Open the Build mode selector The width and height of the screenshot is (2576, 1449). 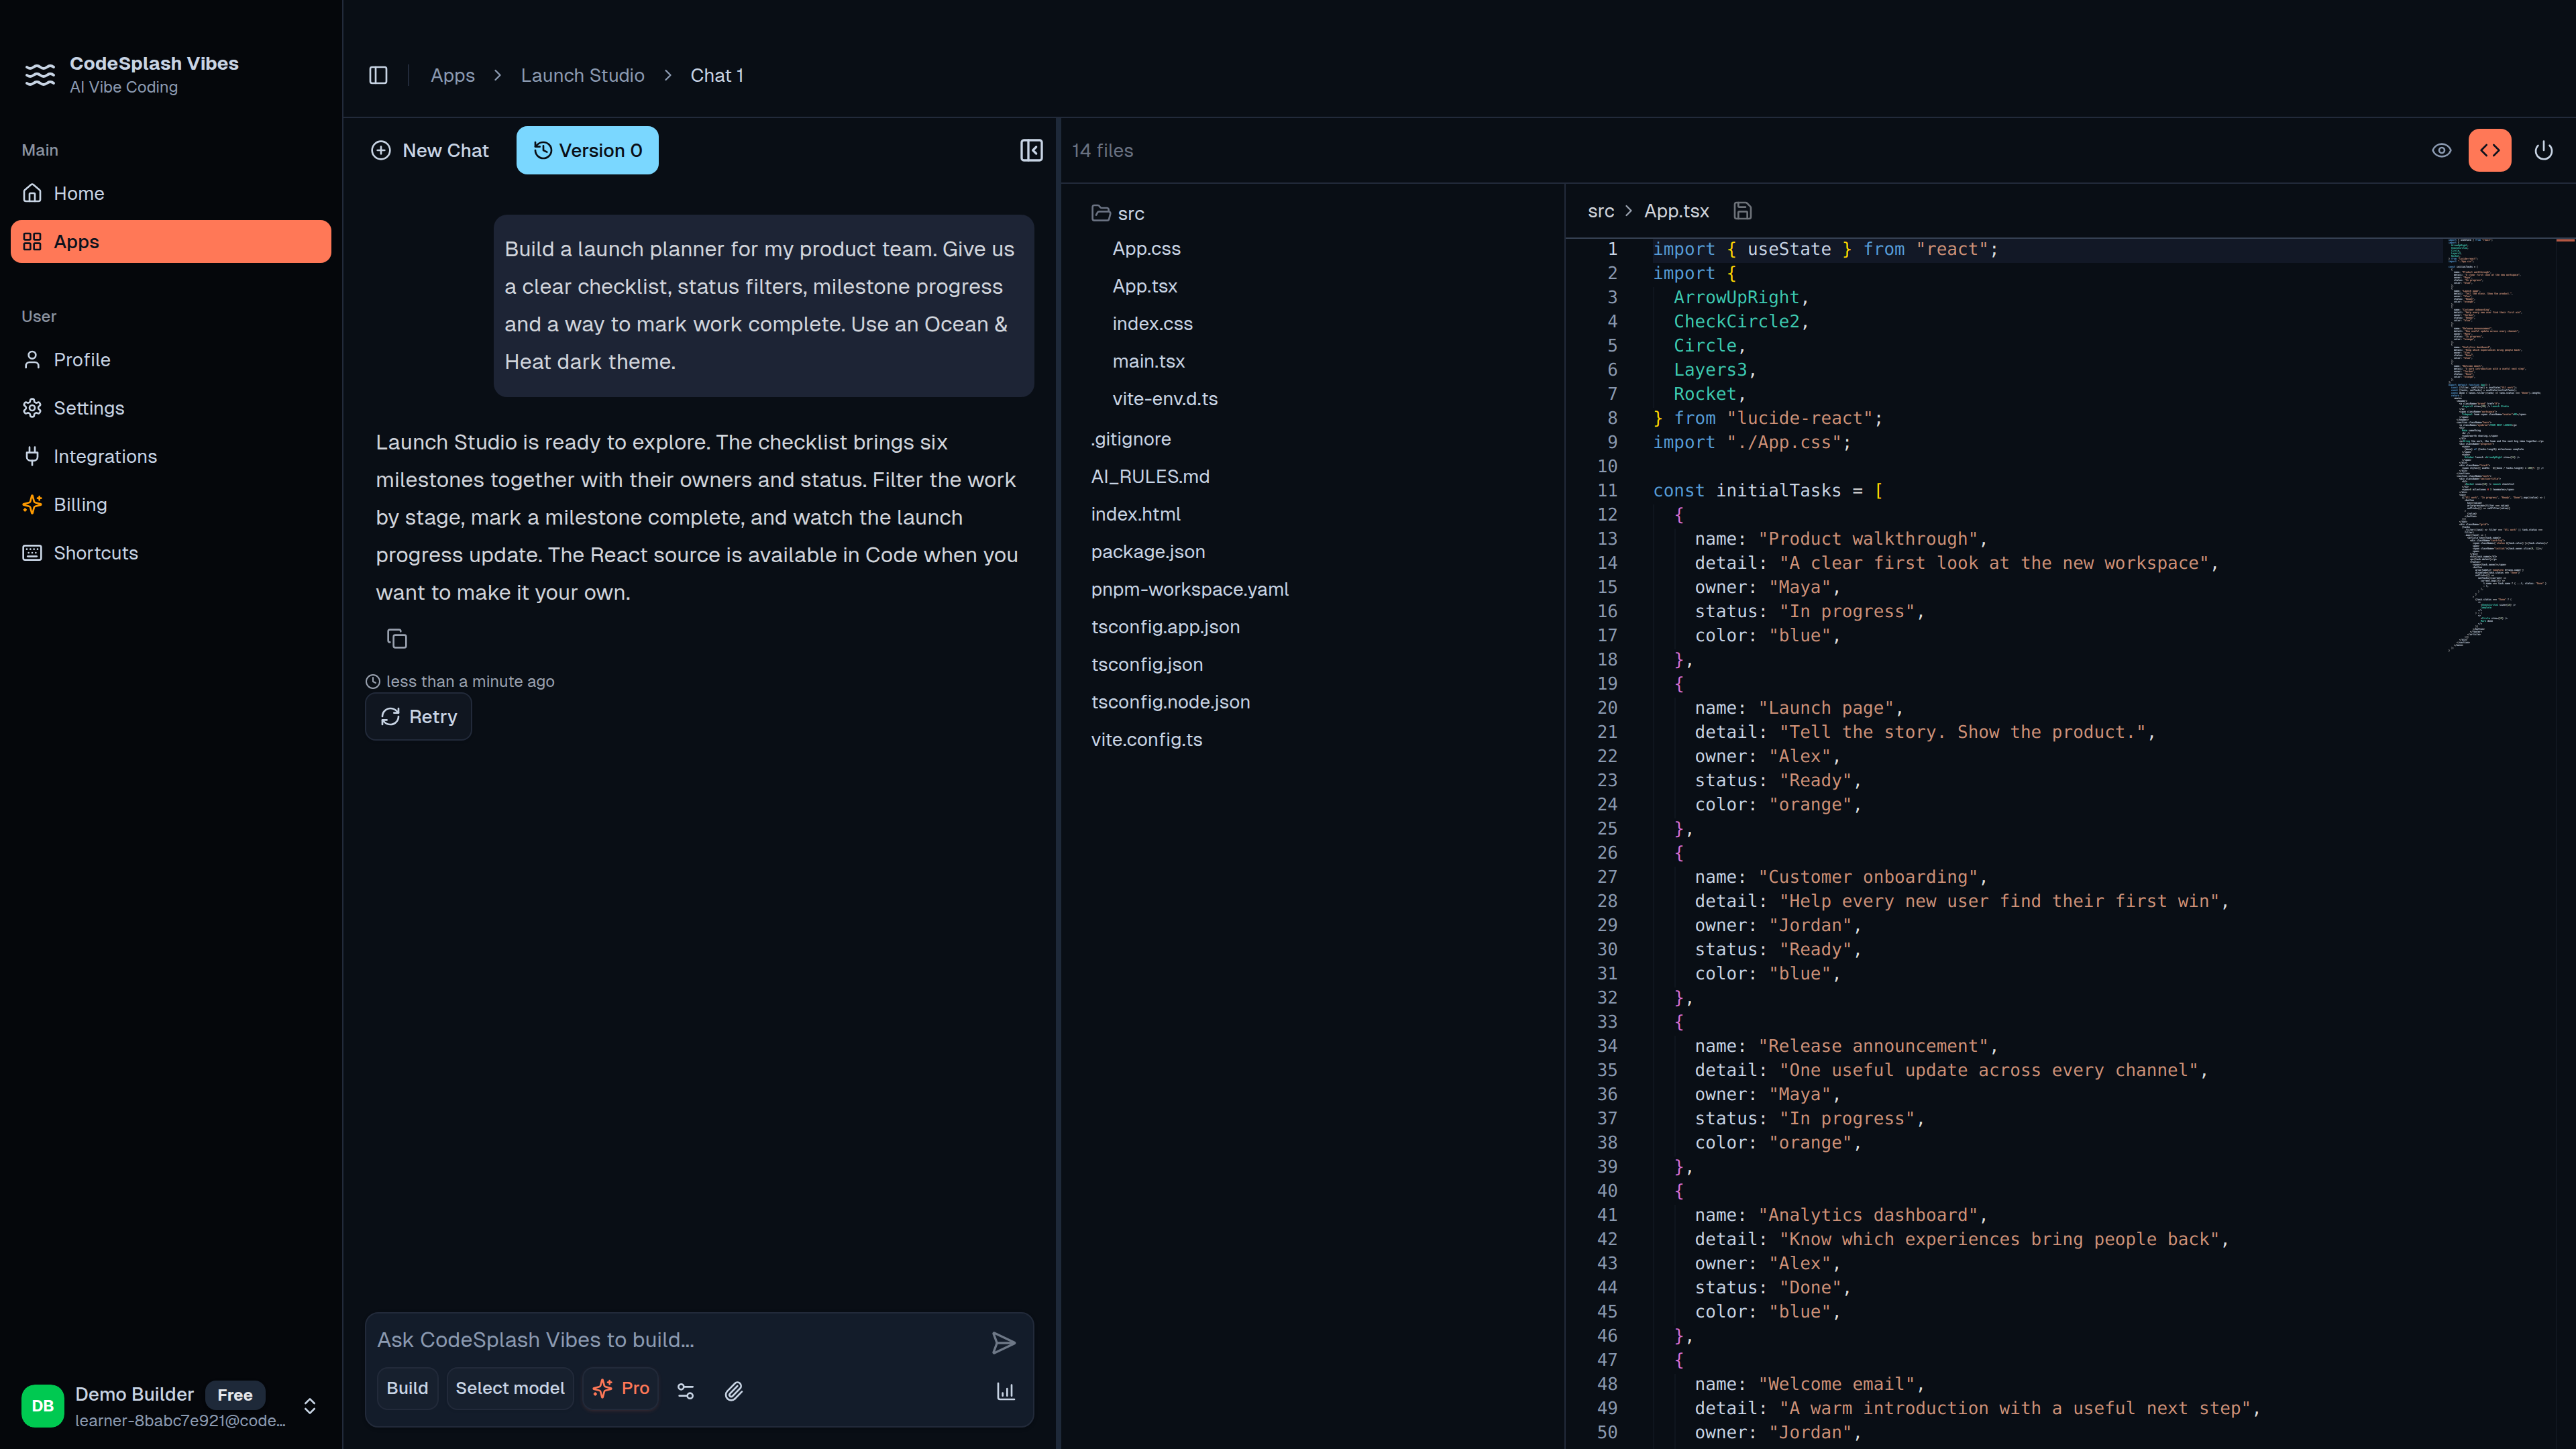click(407, 1388)
